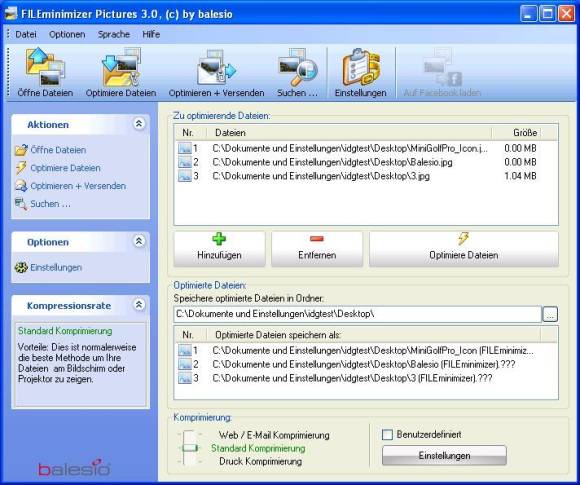Click the Öffne Dateien toolbar icon
Viewport: 580px width, 485px height.
45,67
